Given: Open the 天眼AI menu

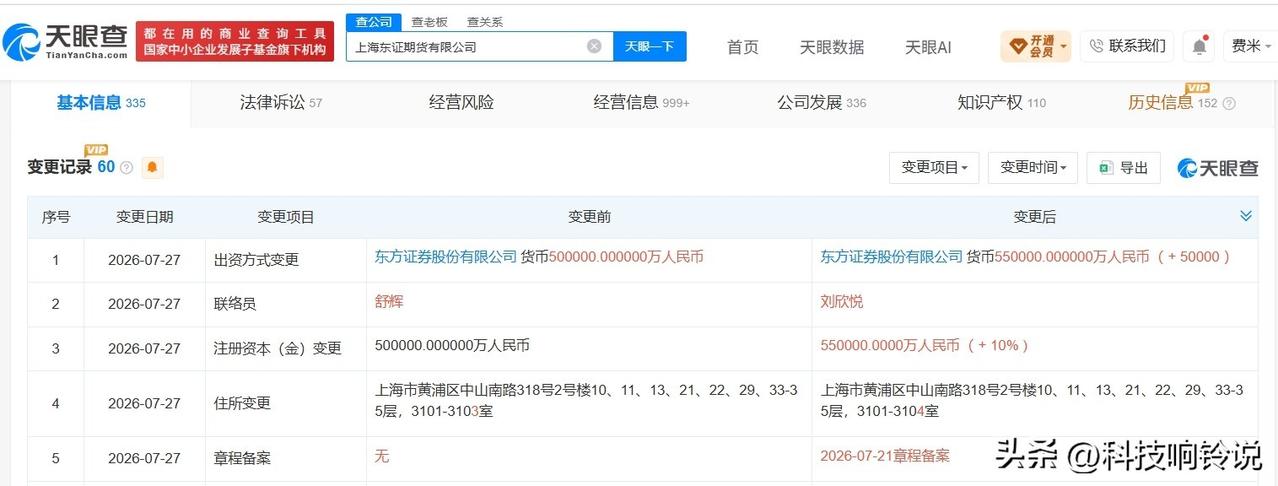Looking at the screenshot, I should (928, 47).
